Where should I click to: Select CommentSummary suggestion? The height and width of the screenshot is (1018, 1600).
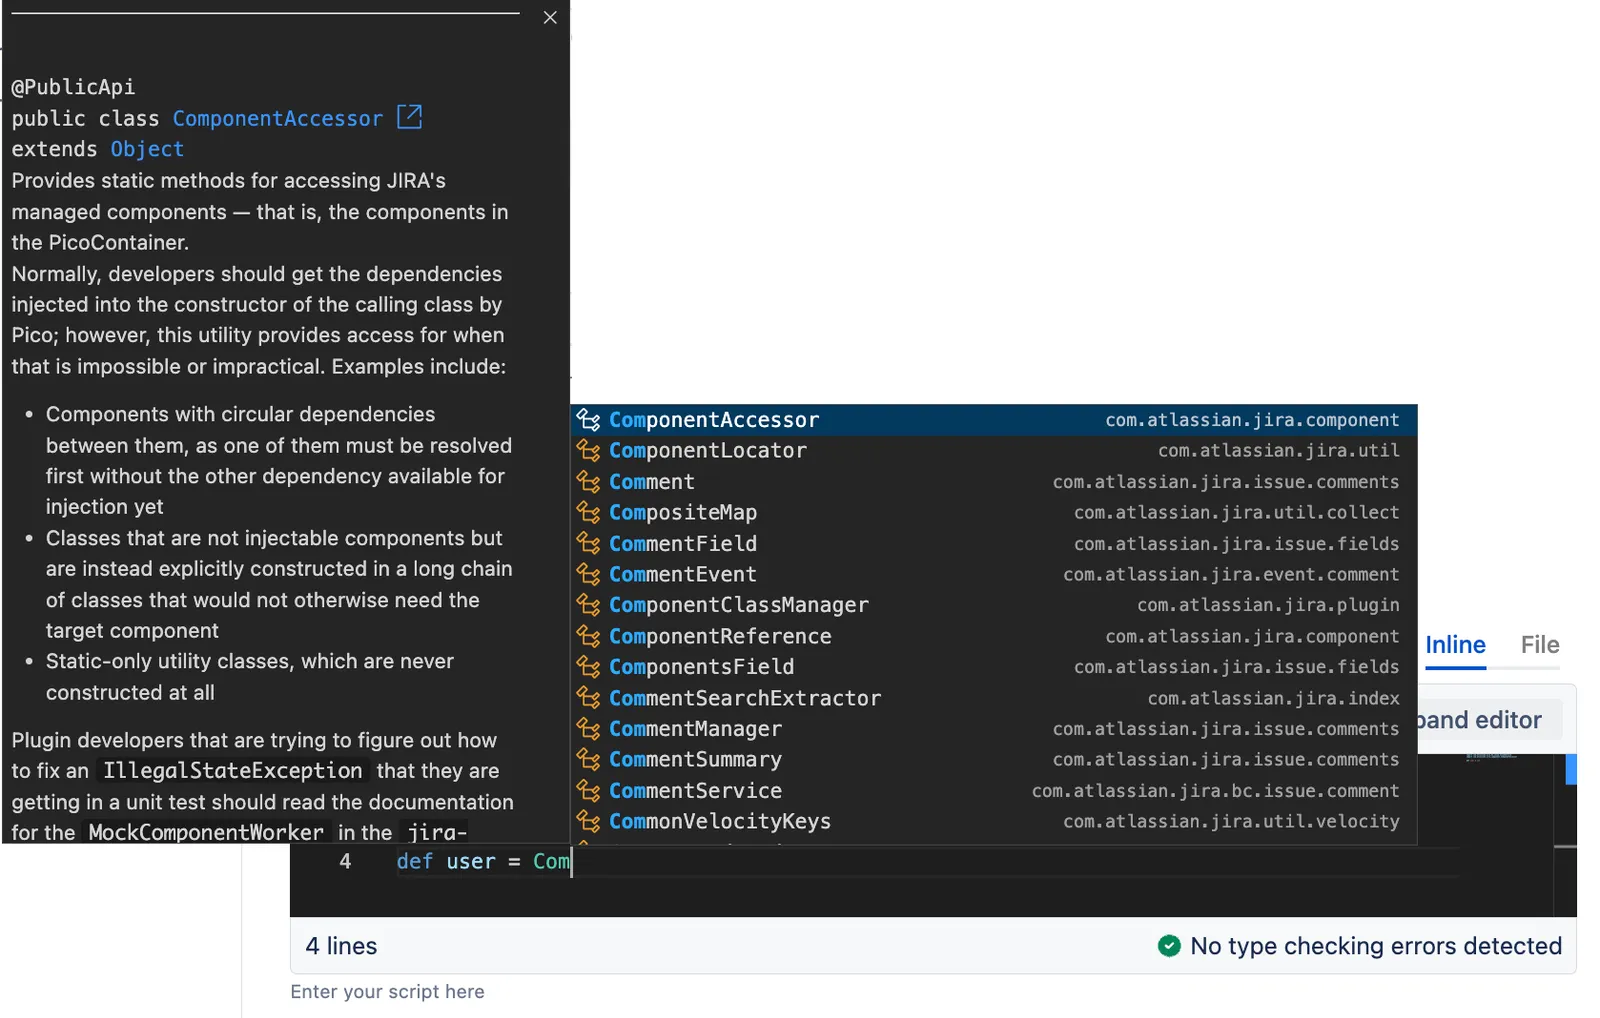click(994, 760)
